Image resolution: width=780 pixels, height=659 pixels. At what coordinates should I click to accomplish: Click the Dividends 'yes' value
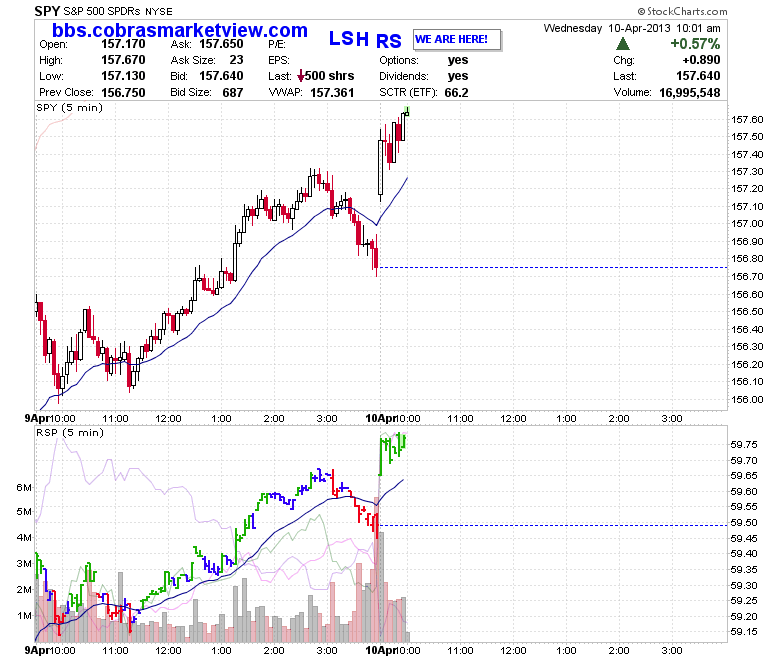(x=458, y=76)
